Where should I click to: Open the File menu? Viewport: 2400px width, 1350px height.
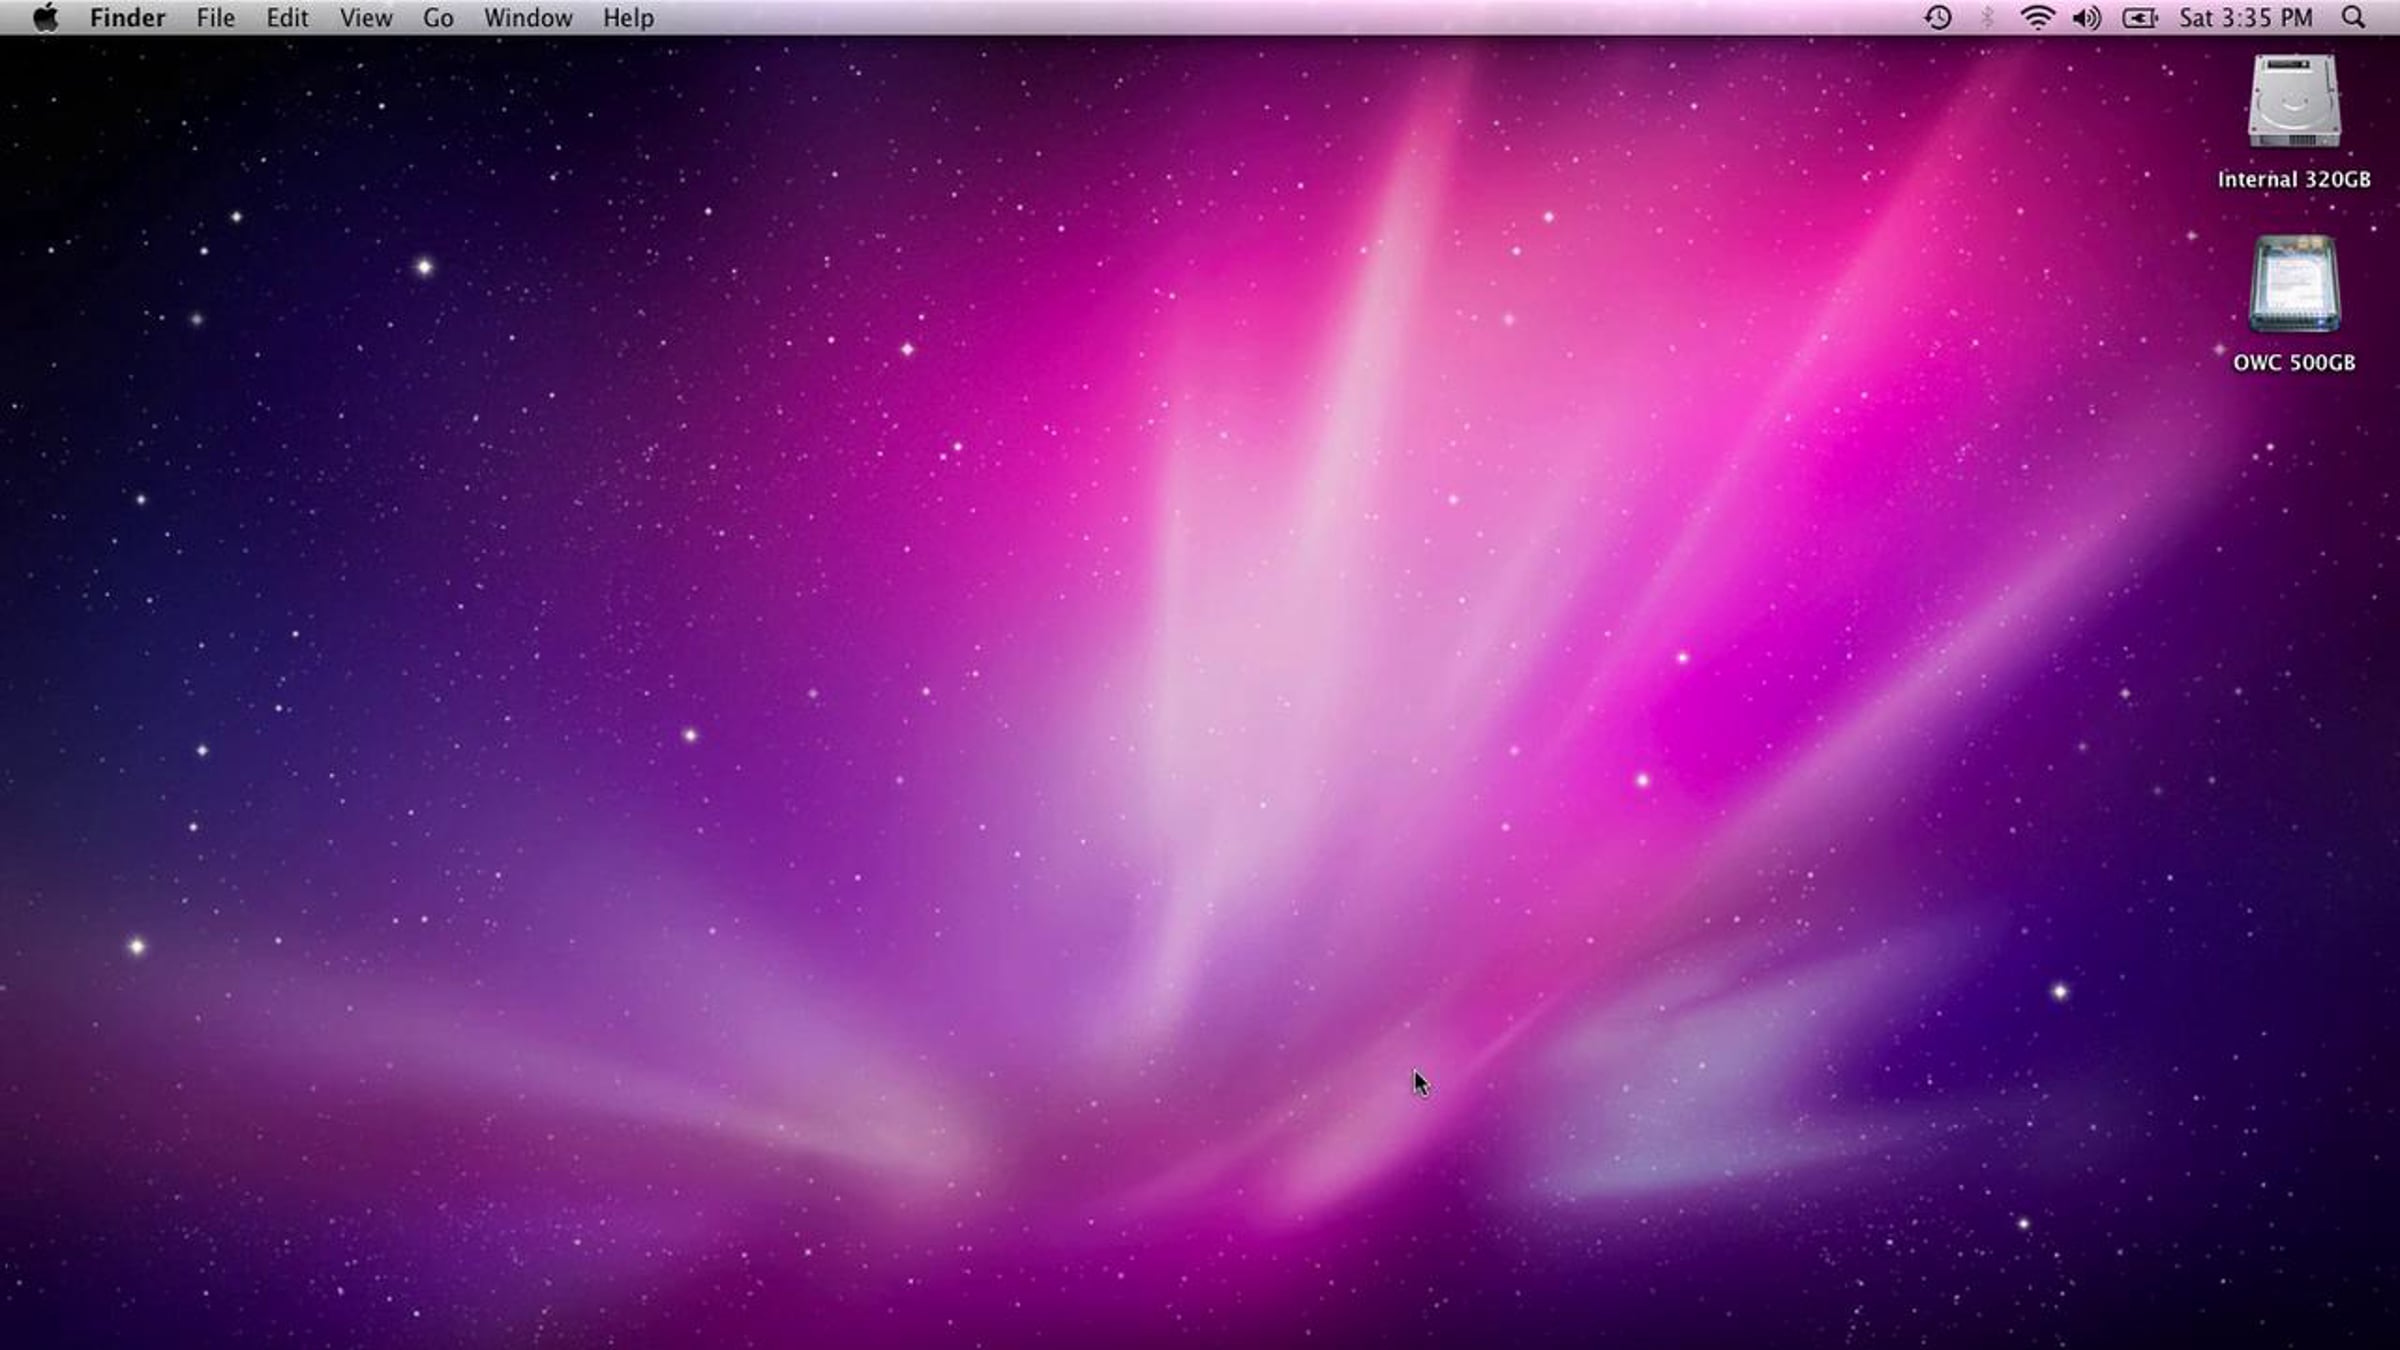point(215,18)
